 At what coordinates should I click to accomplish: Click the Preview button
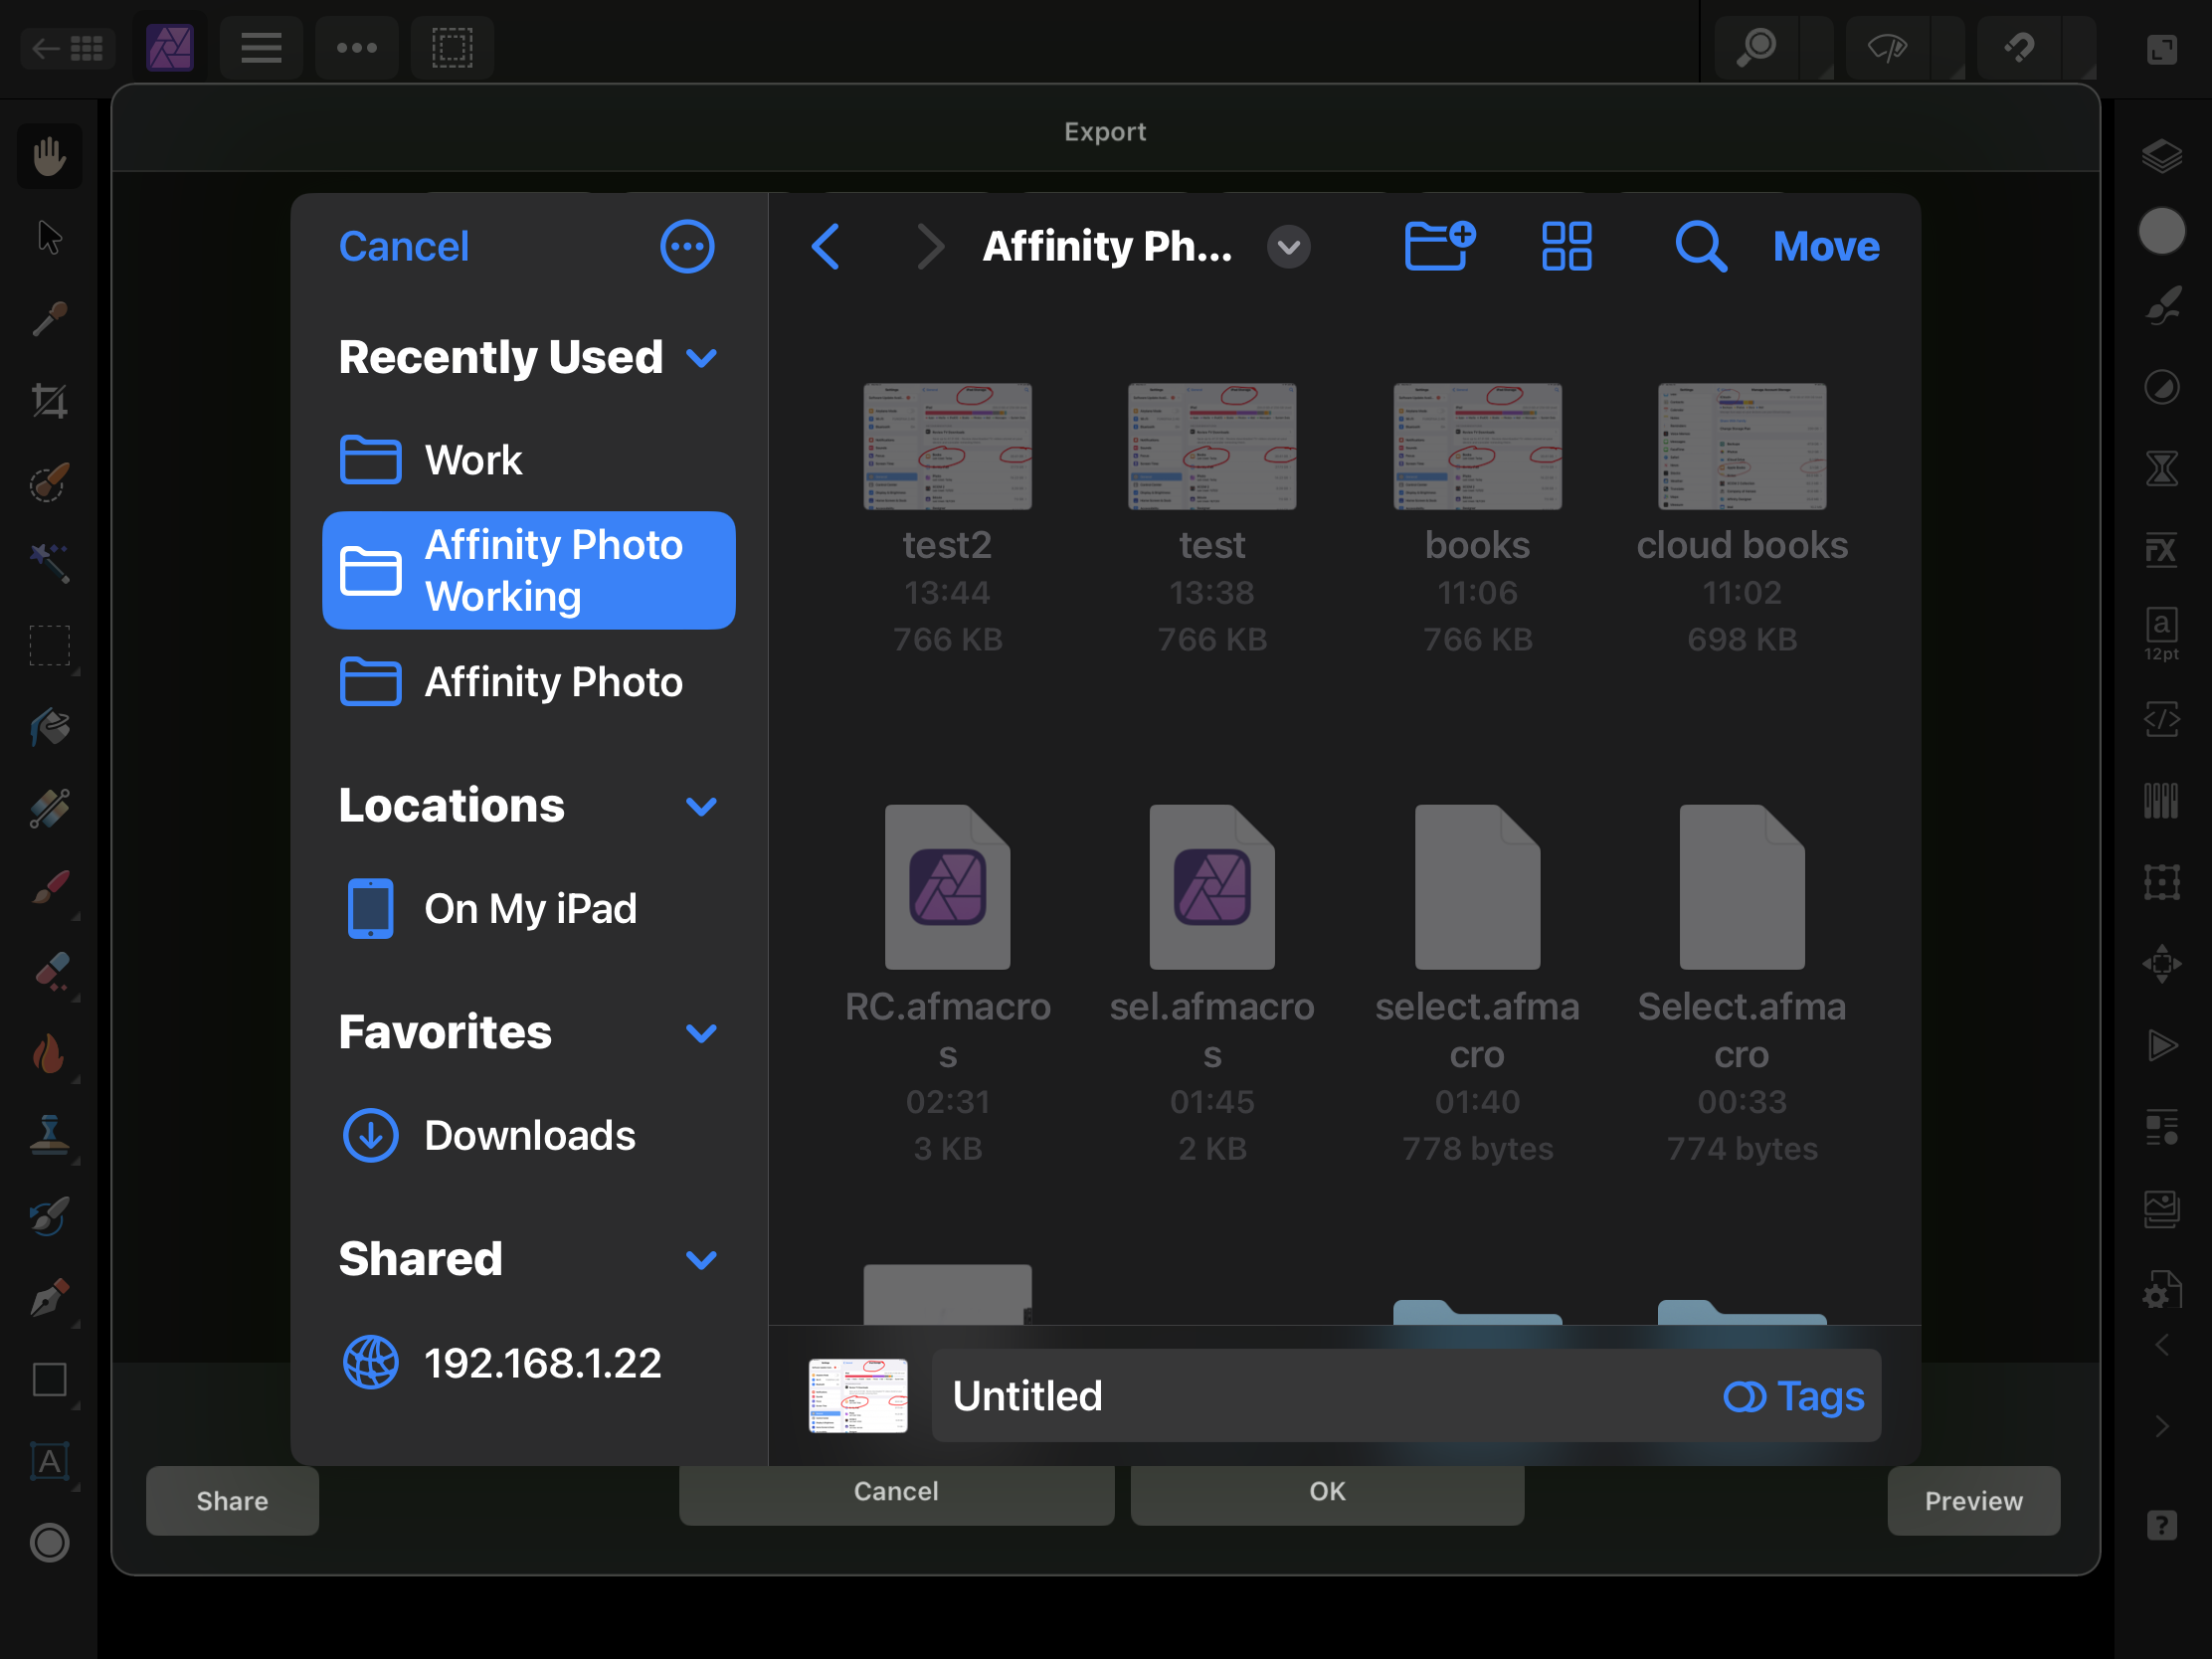pos(1973,1500)
